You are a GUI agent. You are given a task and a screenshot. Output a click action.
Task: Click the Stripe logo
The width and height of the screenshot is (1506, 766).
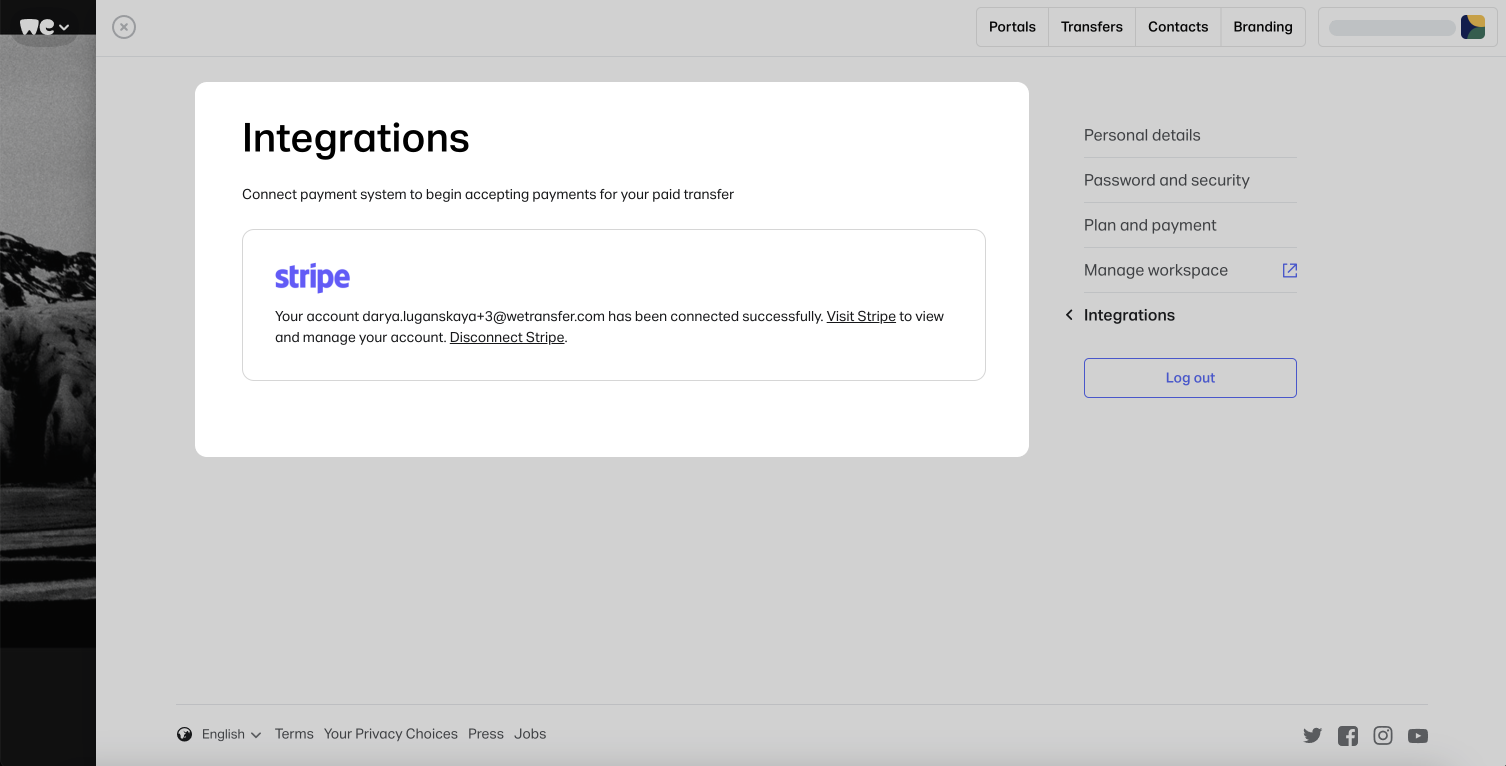[312, 276]
